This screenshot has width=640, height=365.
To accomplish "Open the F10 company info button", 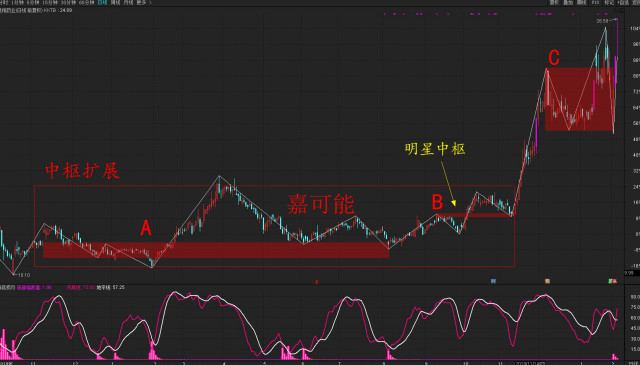I will (x=595, y=2).
